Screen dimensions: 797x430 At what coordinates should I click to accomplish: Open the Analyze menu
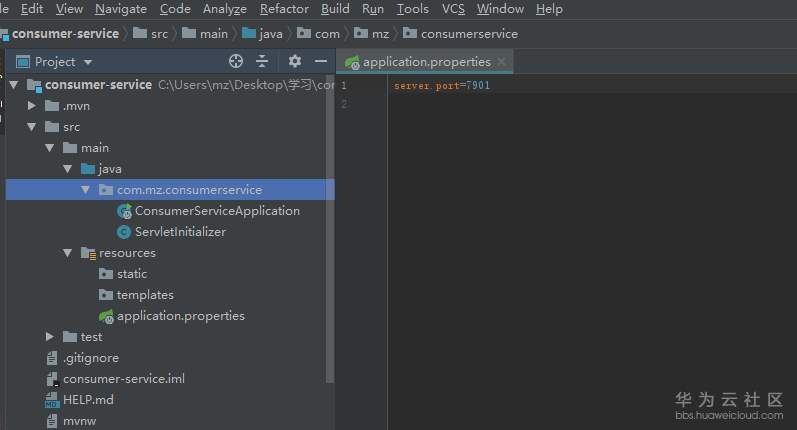pos(225,9)
